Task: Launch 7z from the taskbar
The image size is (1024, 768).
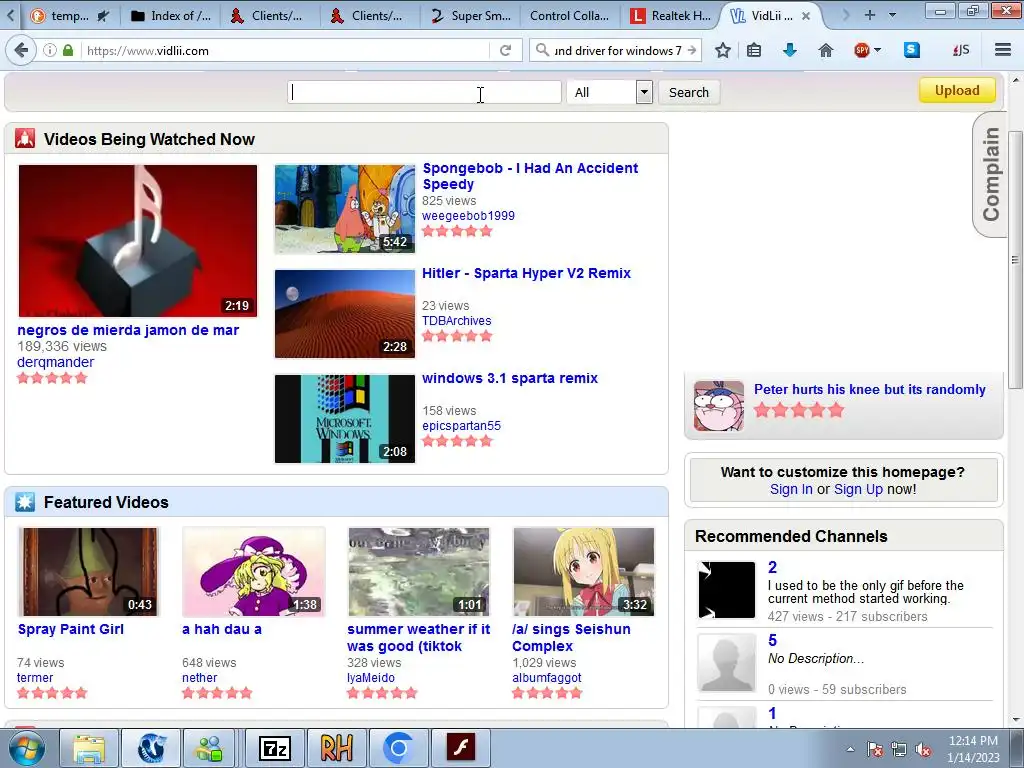Action: click(x=274, y=748)
